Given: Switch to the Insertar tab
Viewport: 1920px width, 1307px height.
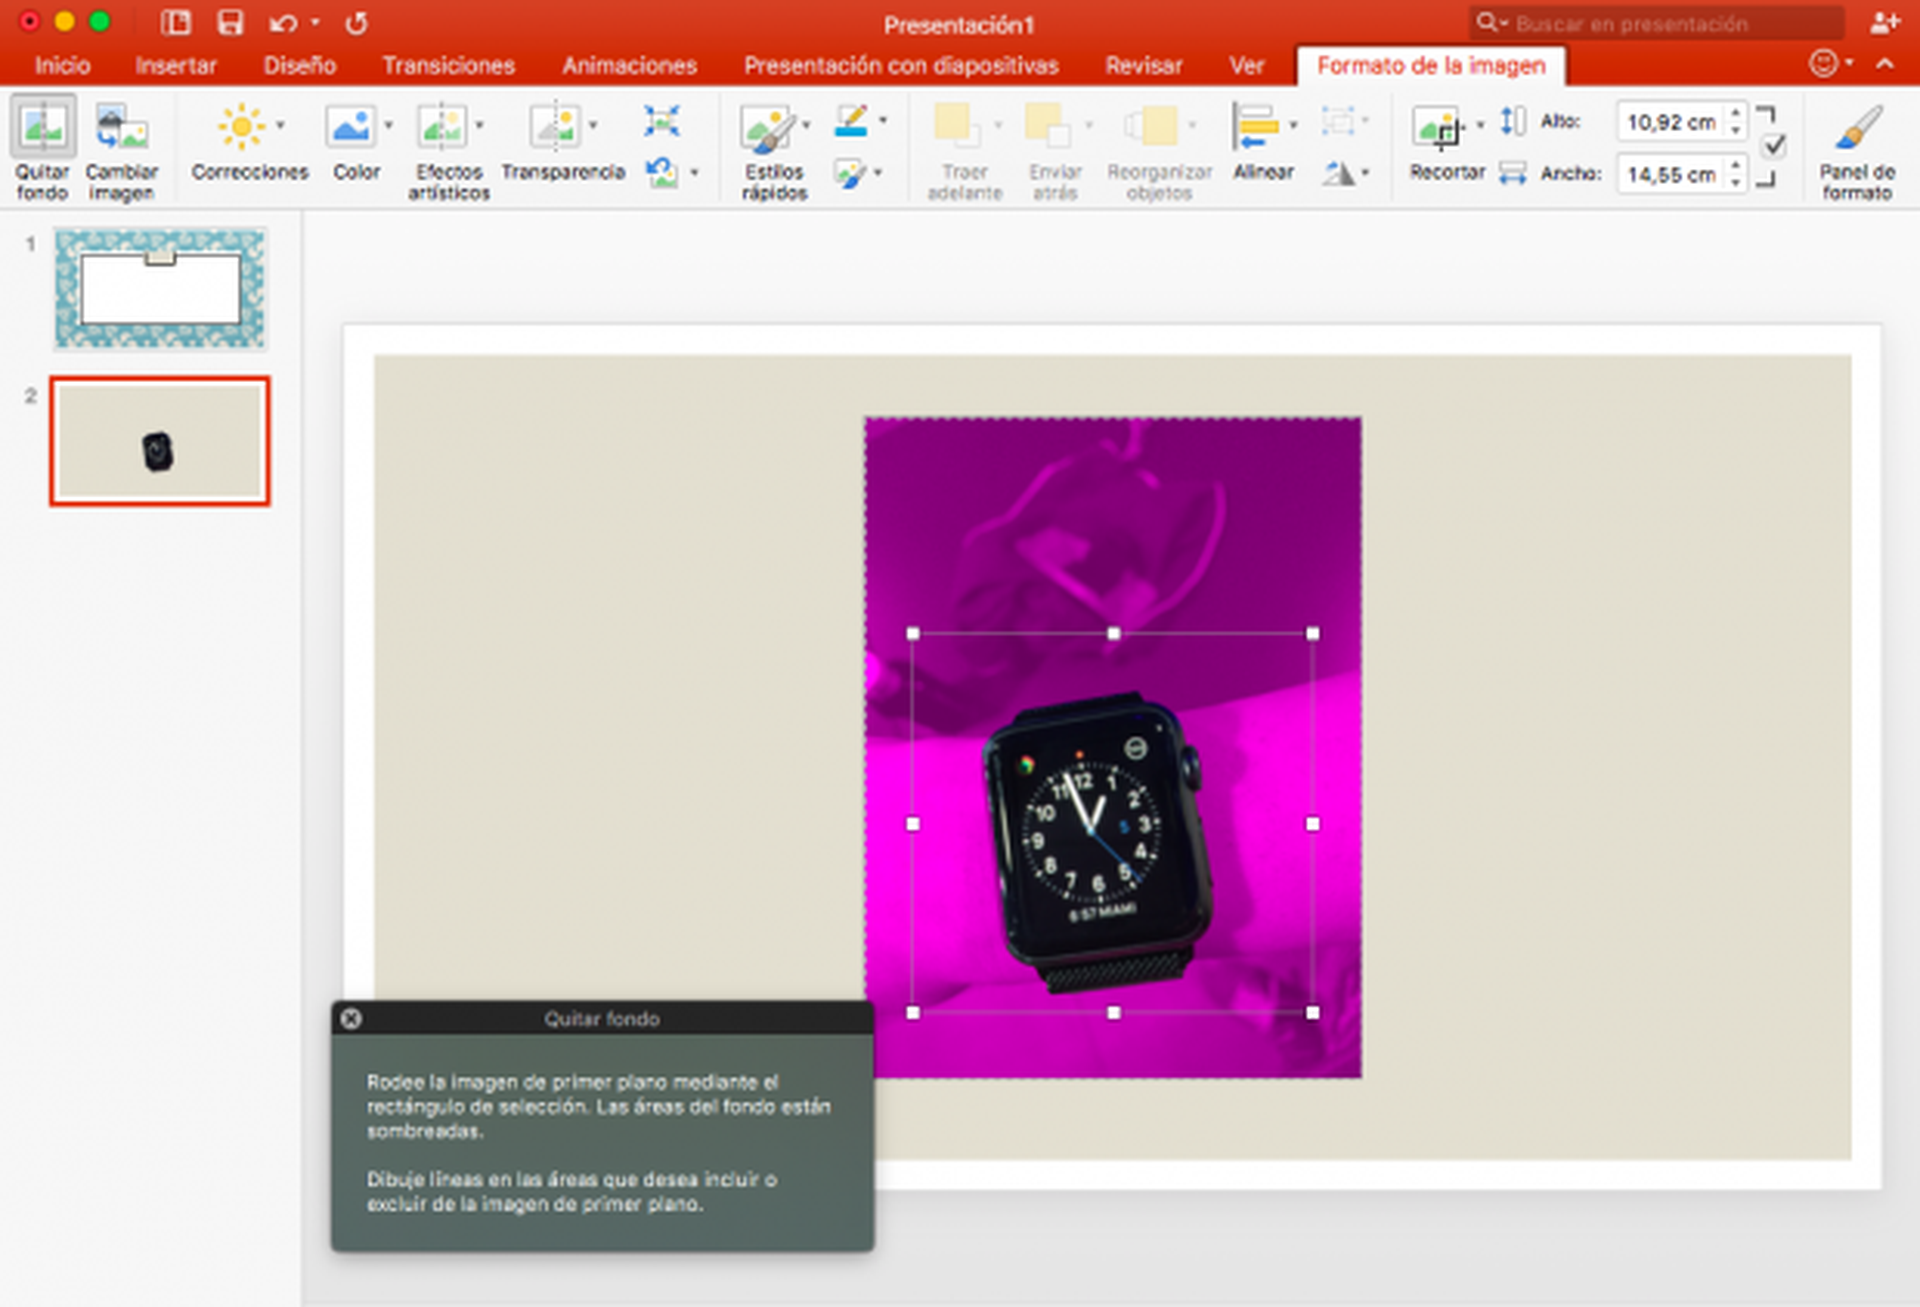Looking at the screenshot, I should pos(176,66).
